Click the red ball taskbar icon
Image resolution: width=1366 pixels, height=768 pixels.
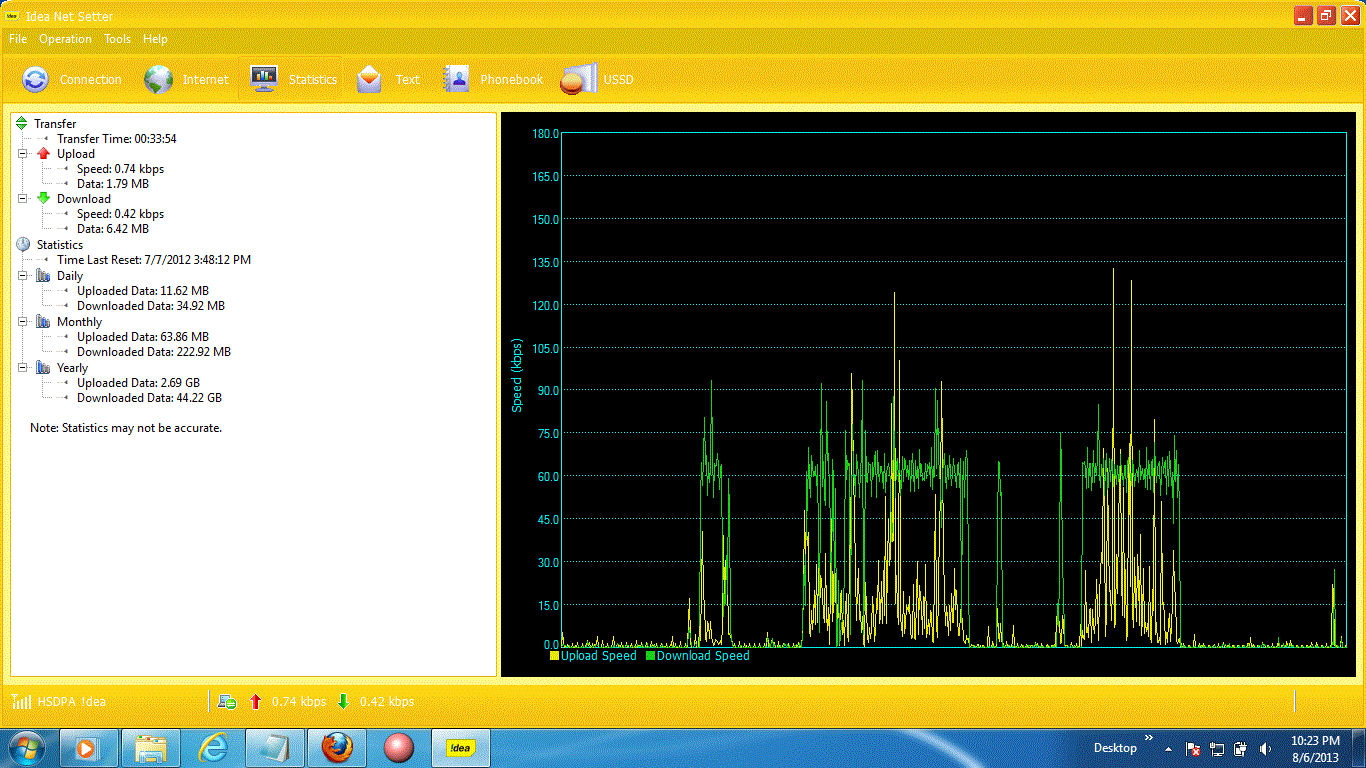click(399, 748)
